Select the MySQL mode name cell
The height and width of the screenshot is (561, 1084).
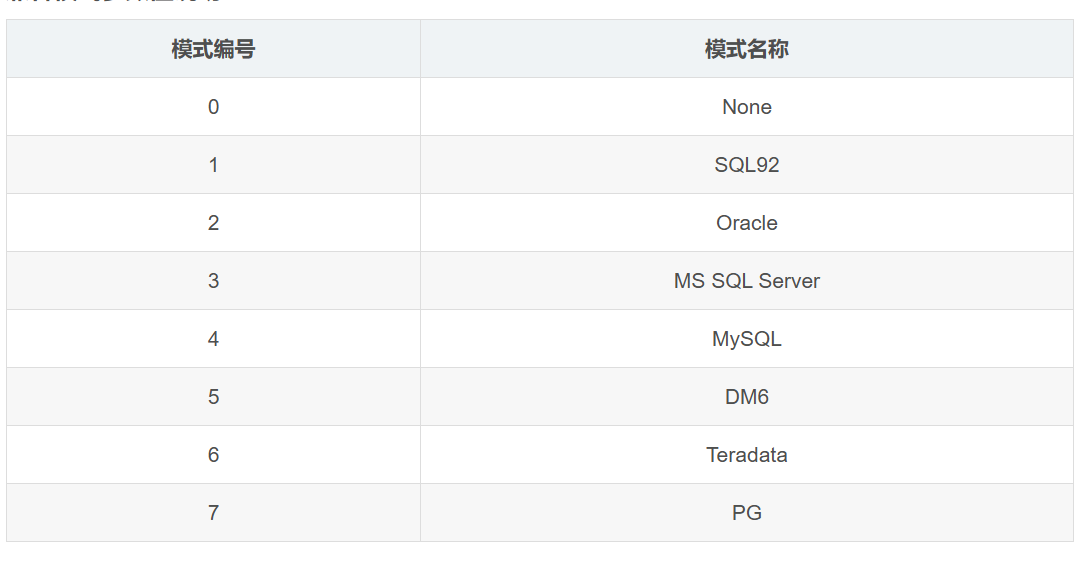coord(747,339)
